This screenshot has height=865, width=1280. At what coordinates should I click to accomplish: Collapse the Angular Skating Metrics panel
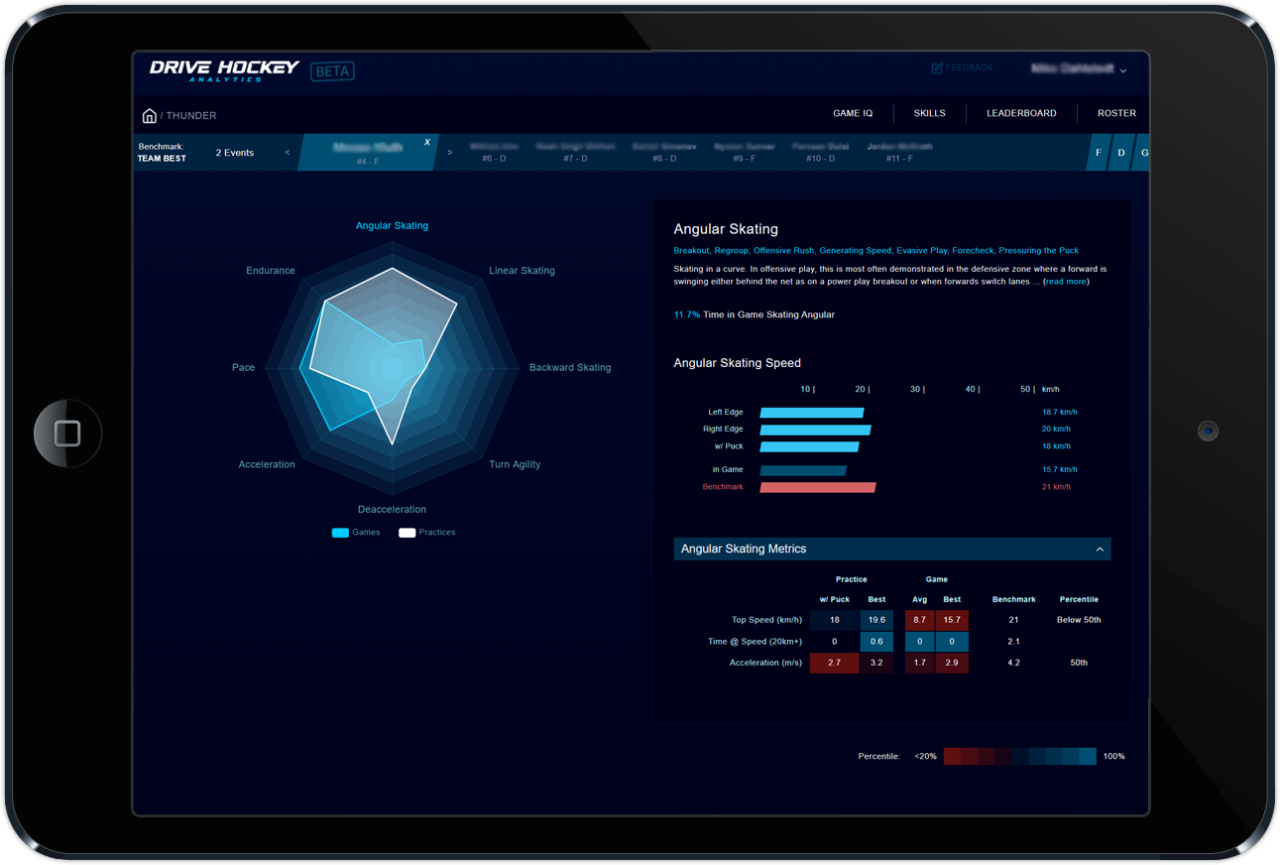(1099, 549)
